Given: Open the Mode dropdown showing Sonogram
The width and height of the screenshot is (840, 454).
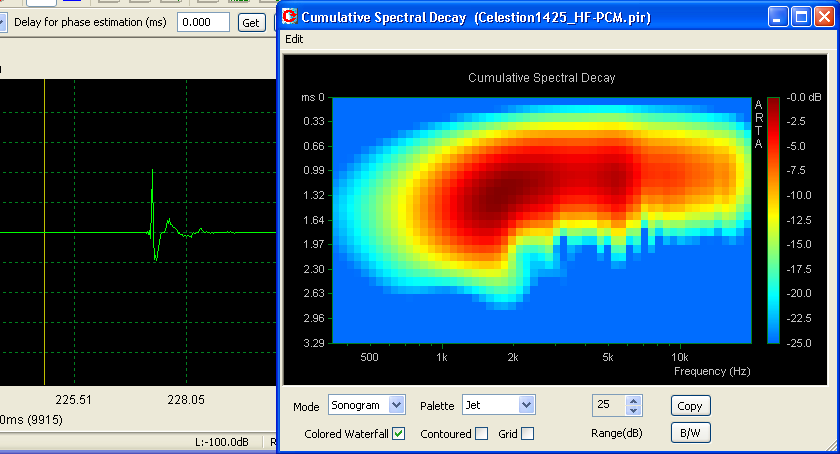Looking at the screenshot, I should click(x=396, y=405).
